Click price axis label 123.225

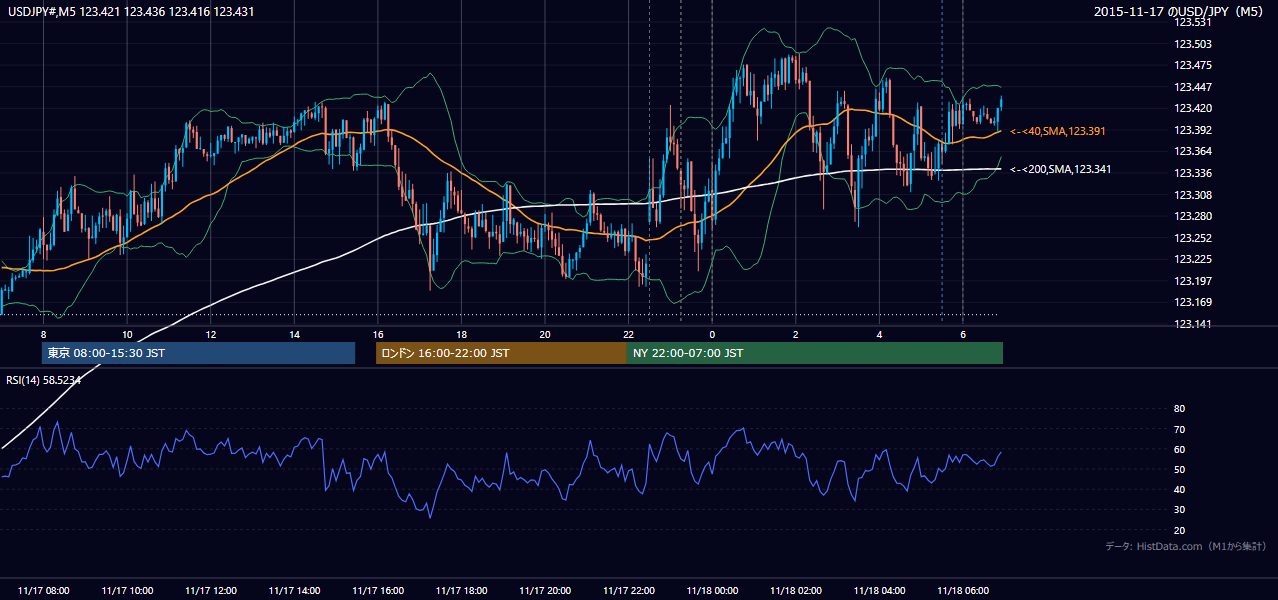1192,259
